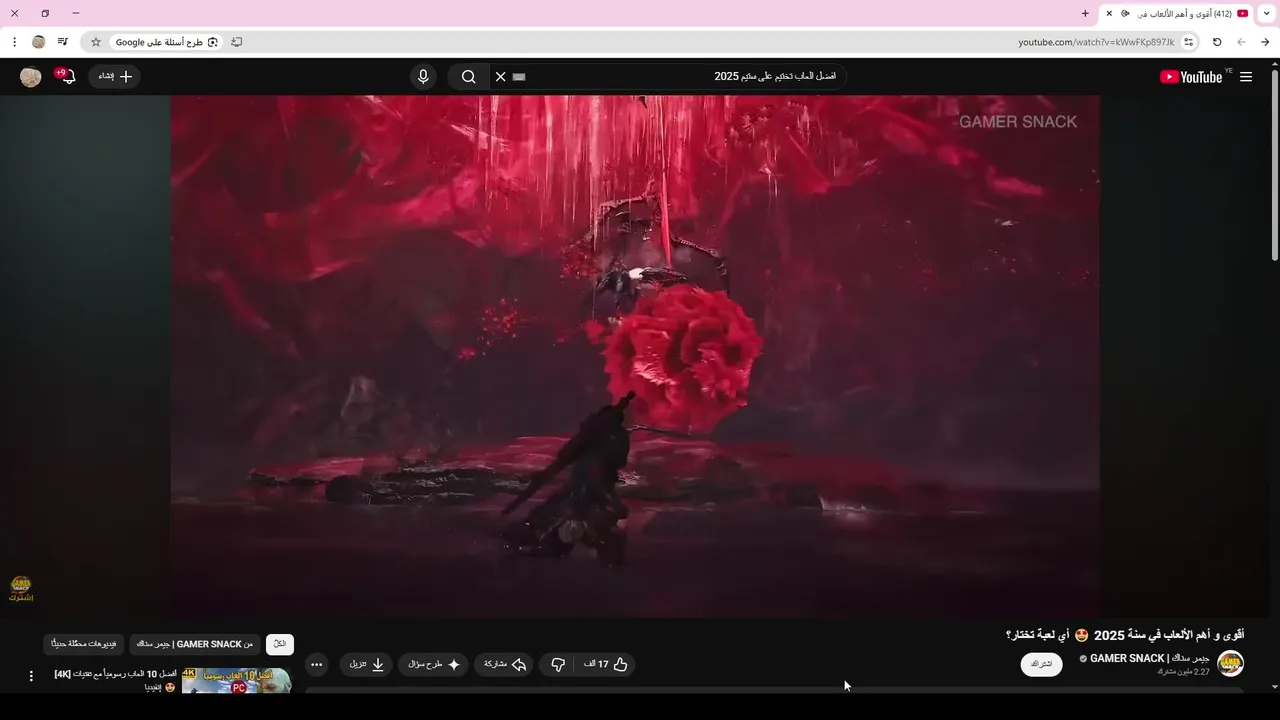Screen dimensions: 1280x720
Task: Open the Ask (طرح سؤال) sparkle button
Action: (433, 664)
